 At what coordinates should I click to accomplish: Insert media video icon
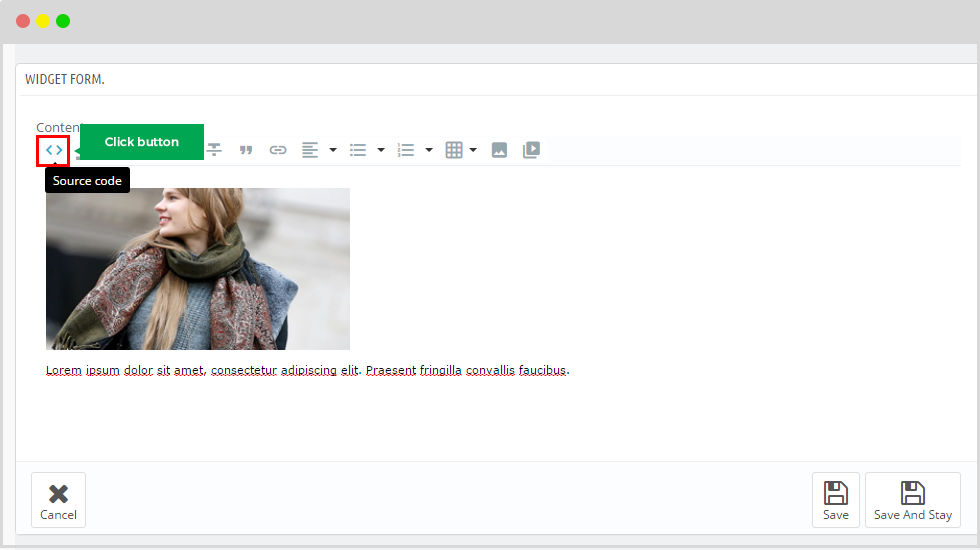pyautogui.click(x=531, y=150)
